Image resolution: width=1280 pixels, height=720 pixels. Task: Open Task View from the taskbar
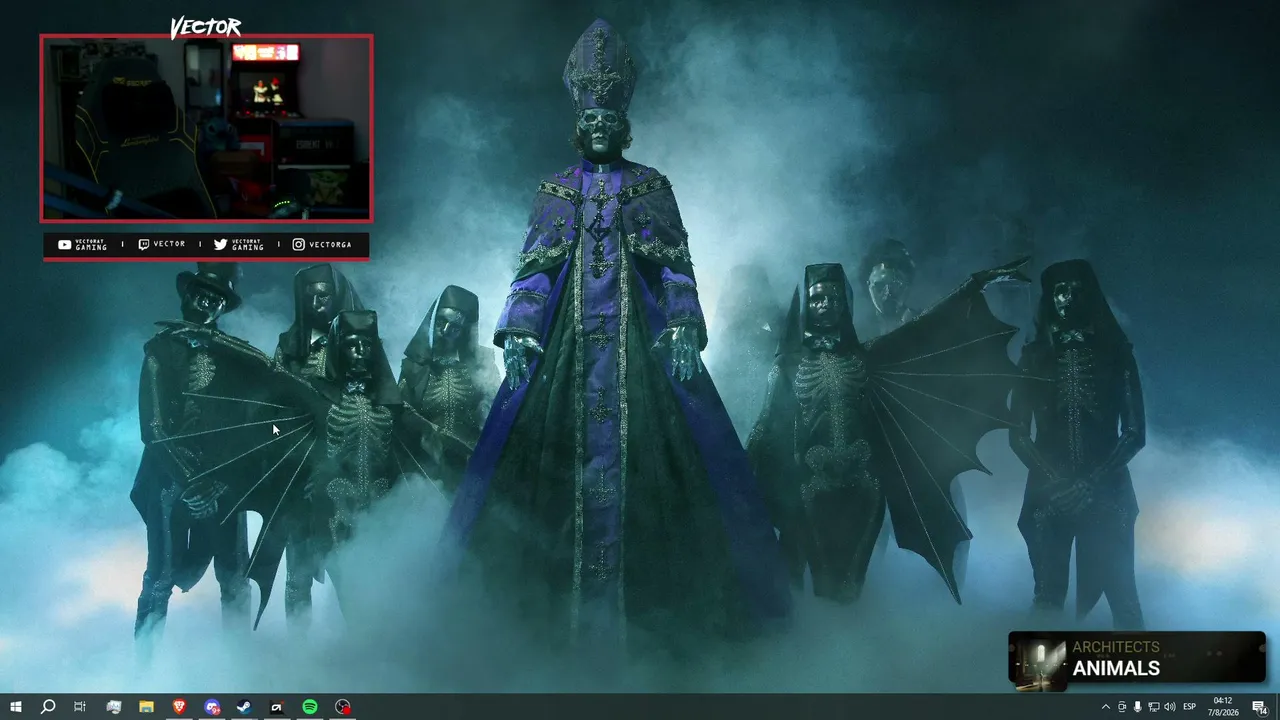click(x=80, y=707)
